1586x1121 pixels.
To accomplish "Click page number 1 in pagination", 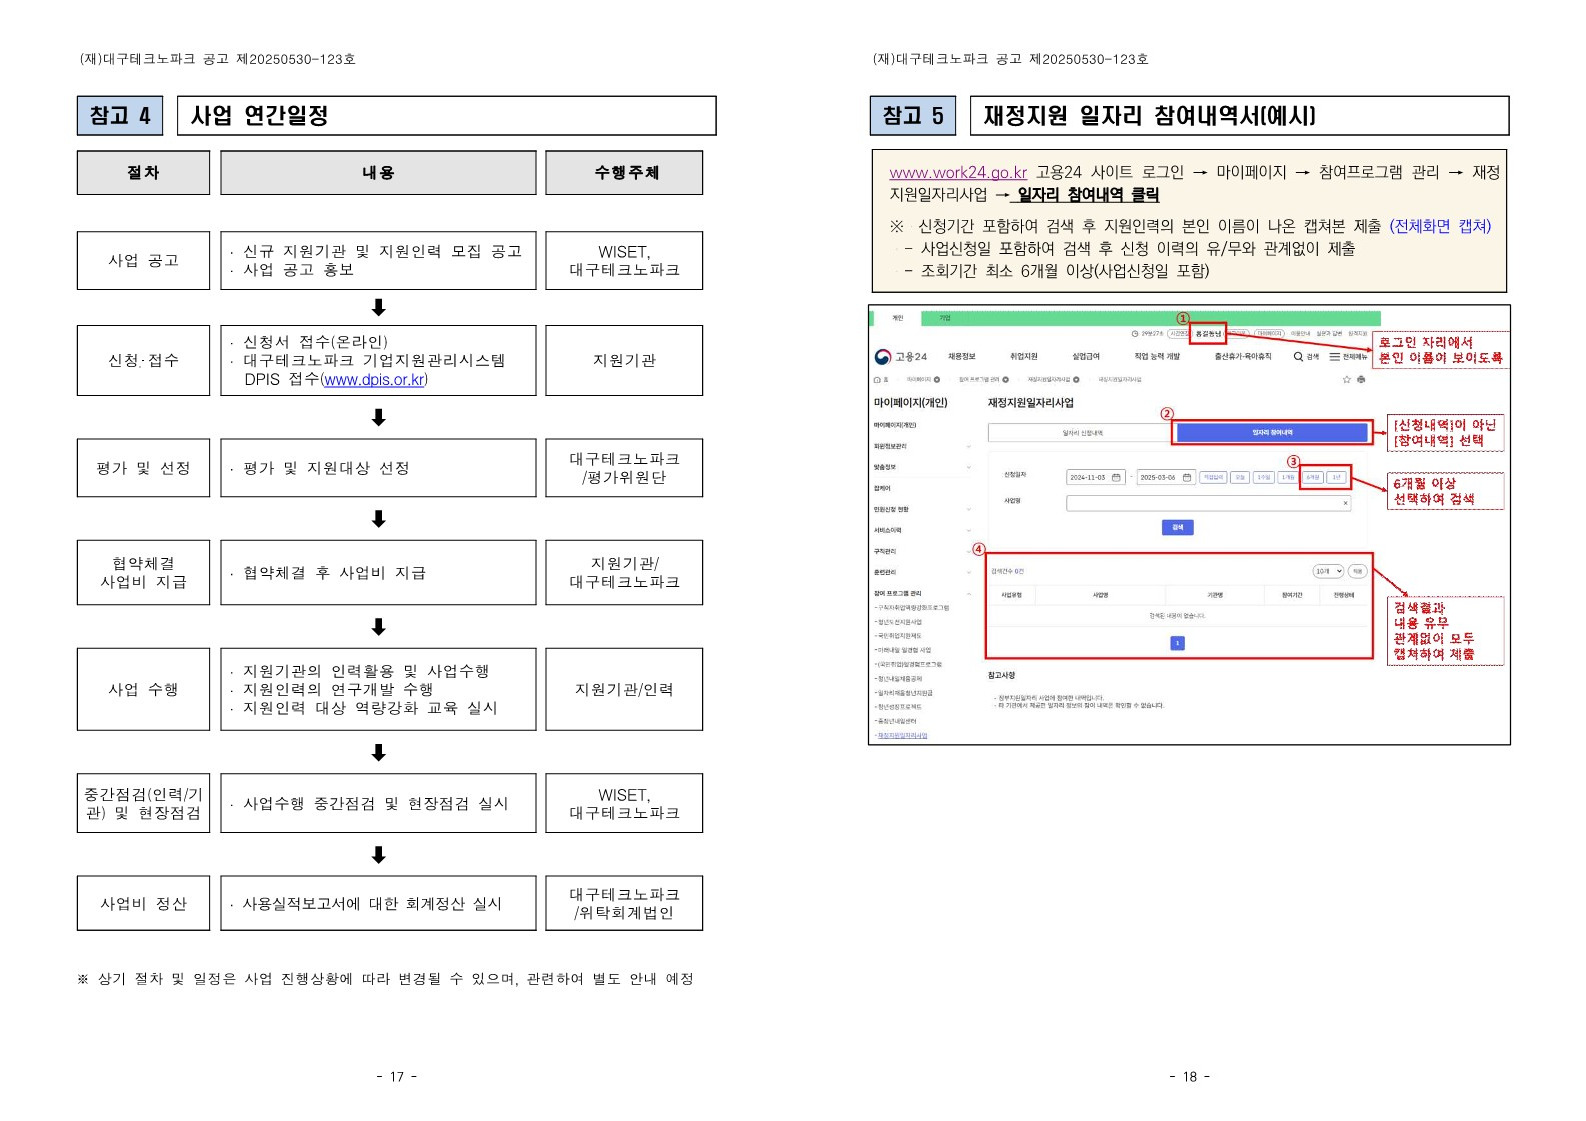I will [1177, 643].
